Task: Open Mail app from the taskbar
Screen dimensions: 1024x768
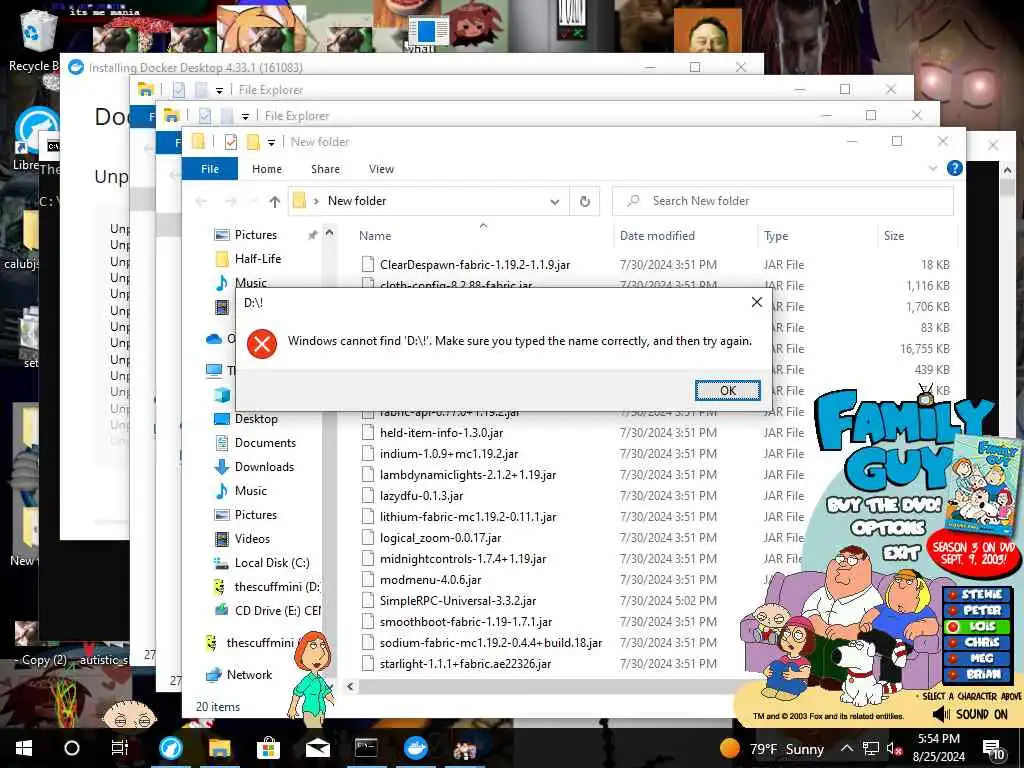Action: (317, 748)
